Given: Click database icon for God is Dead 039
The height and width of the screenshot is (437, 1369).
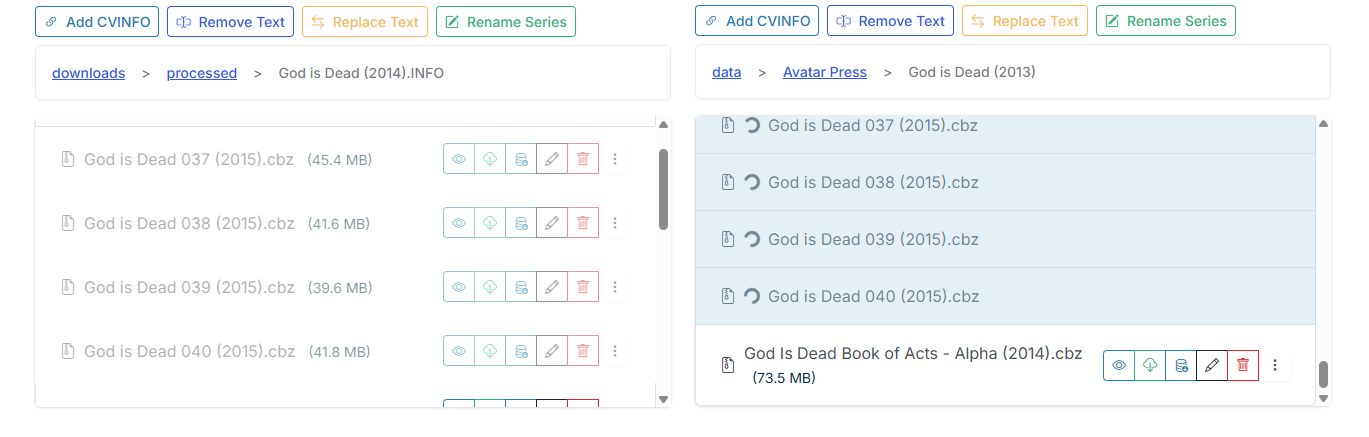Looking at the screenshot, I should [x=521, y=287].
